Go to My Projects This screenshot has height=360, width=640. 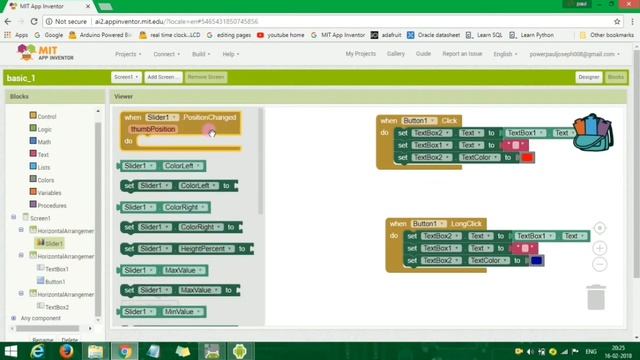(x=360, y=53)
